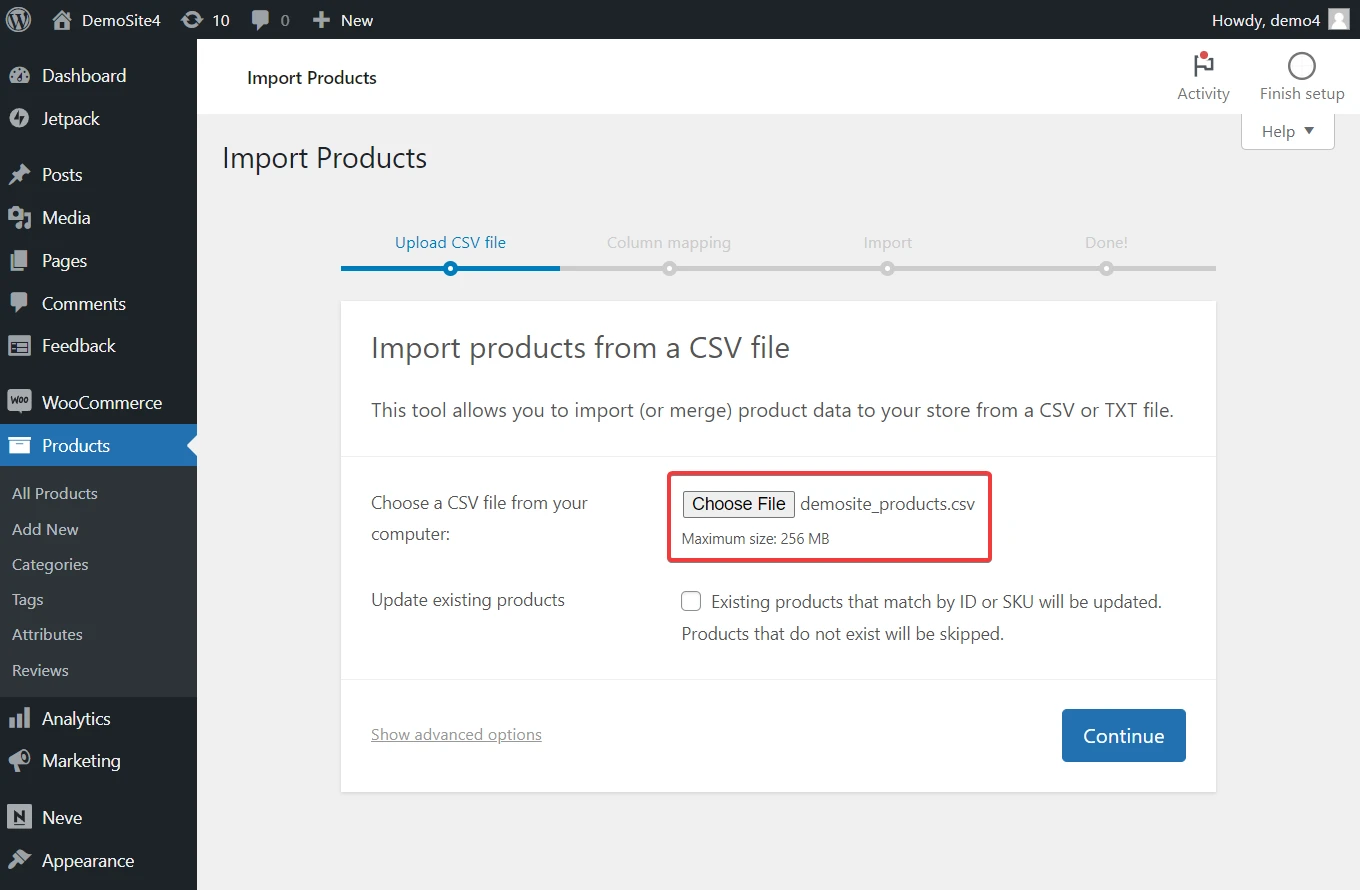The image size is (1360, 890).
Task: Click the Choose File button
Action: [738, 504]
